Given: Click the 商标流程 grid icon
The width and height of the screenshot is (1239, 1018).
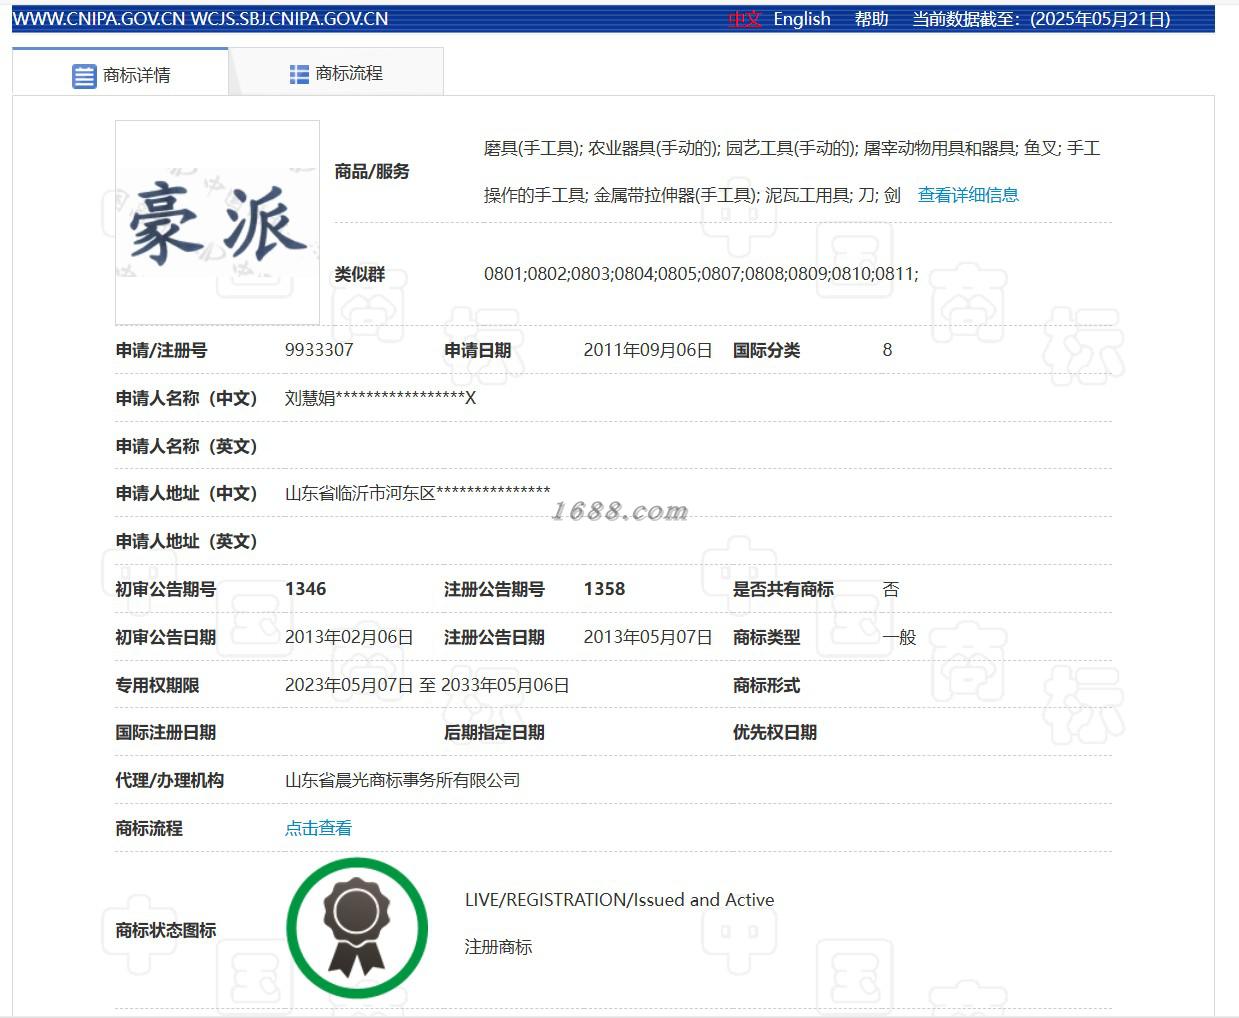Looking at the screenshot, I should point(299,74).
